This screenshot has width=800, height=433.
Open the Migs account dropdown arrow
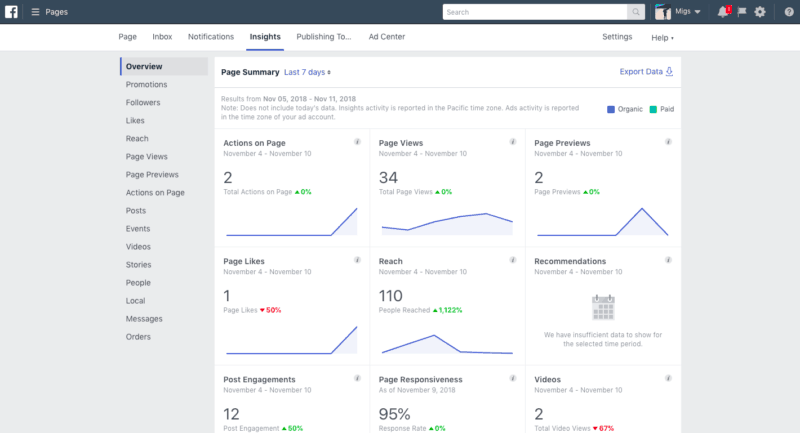(x=697, y=12)
